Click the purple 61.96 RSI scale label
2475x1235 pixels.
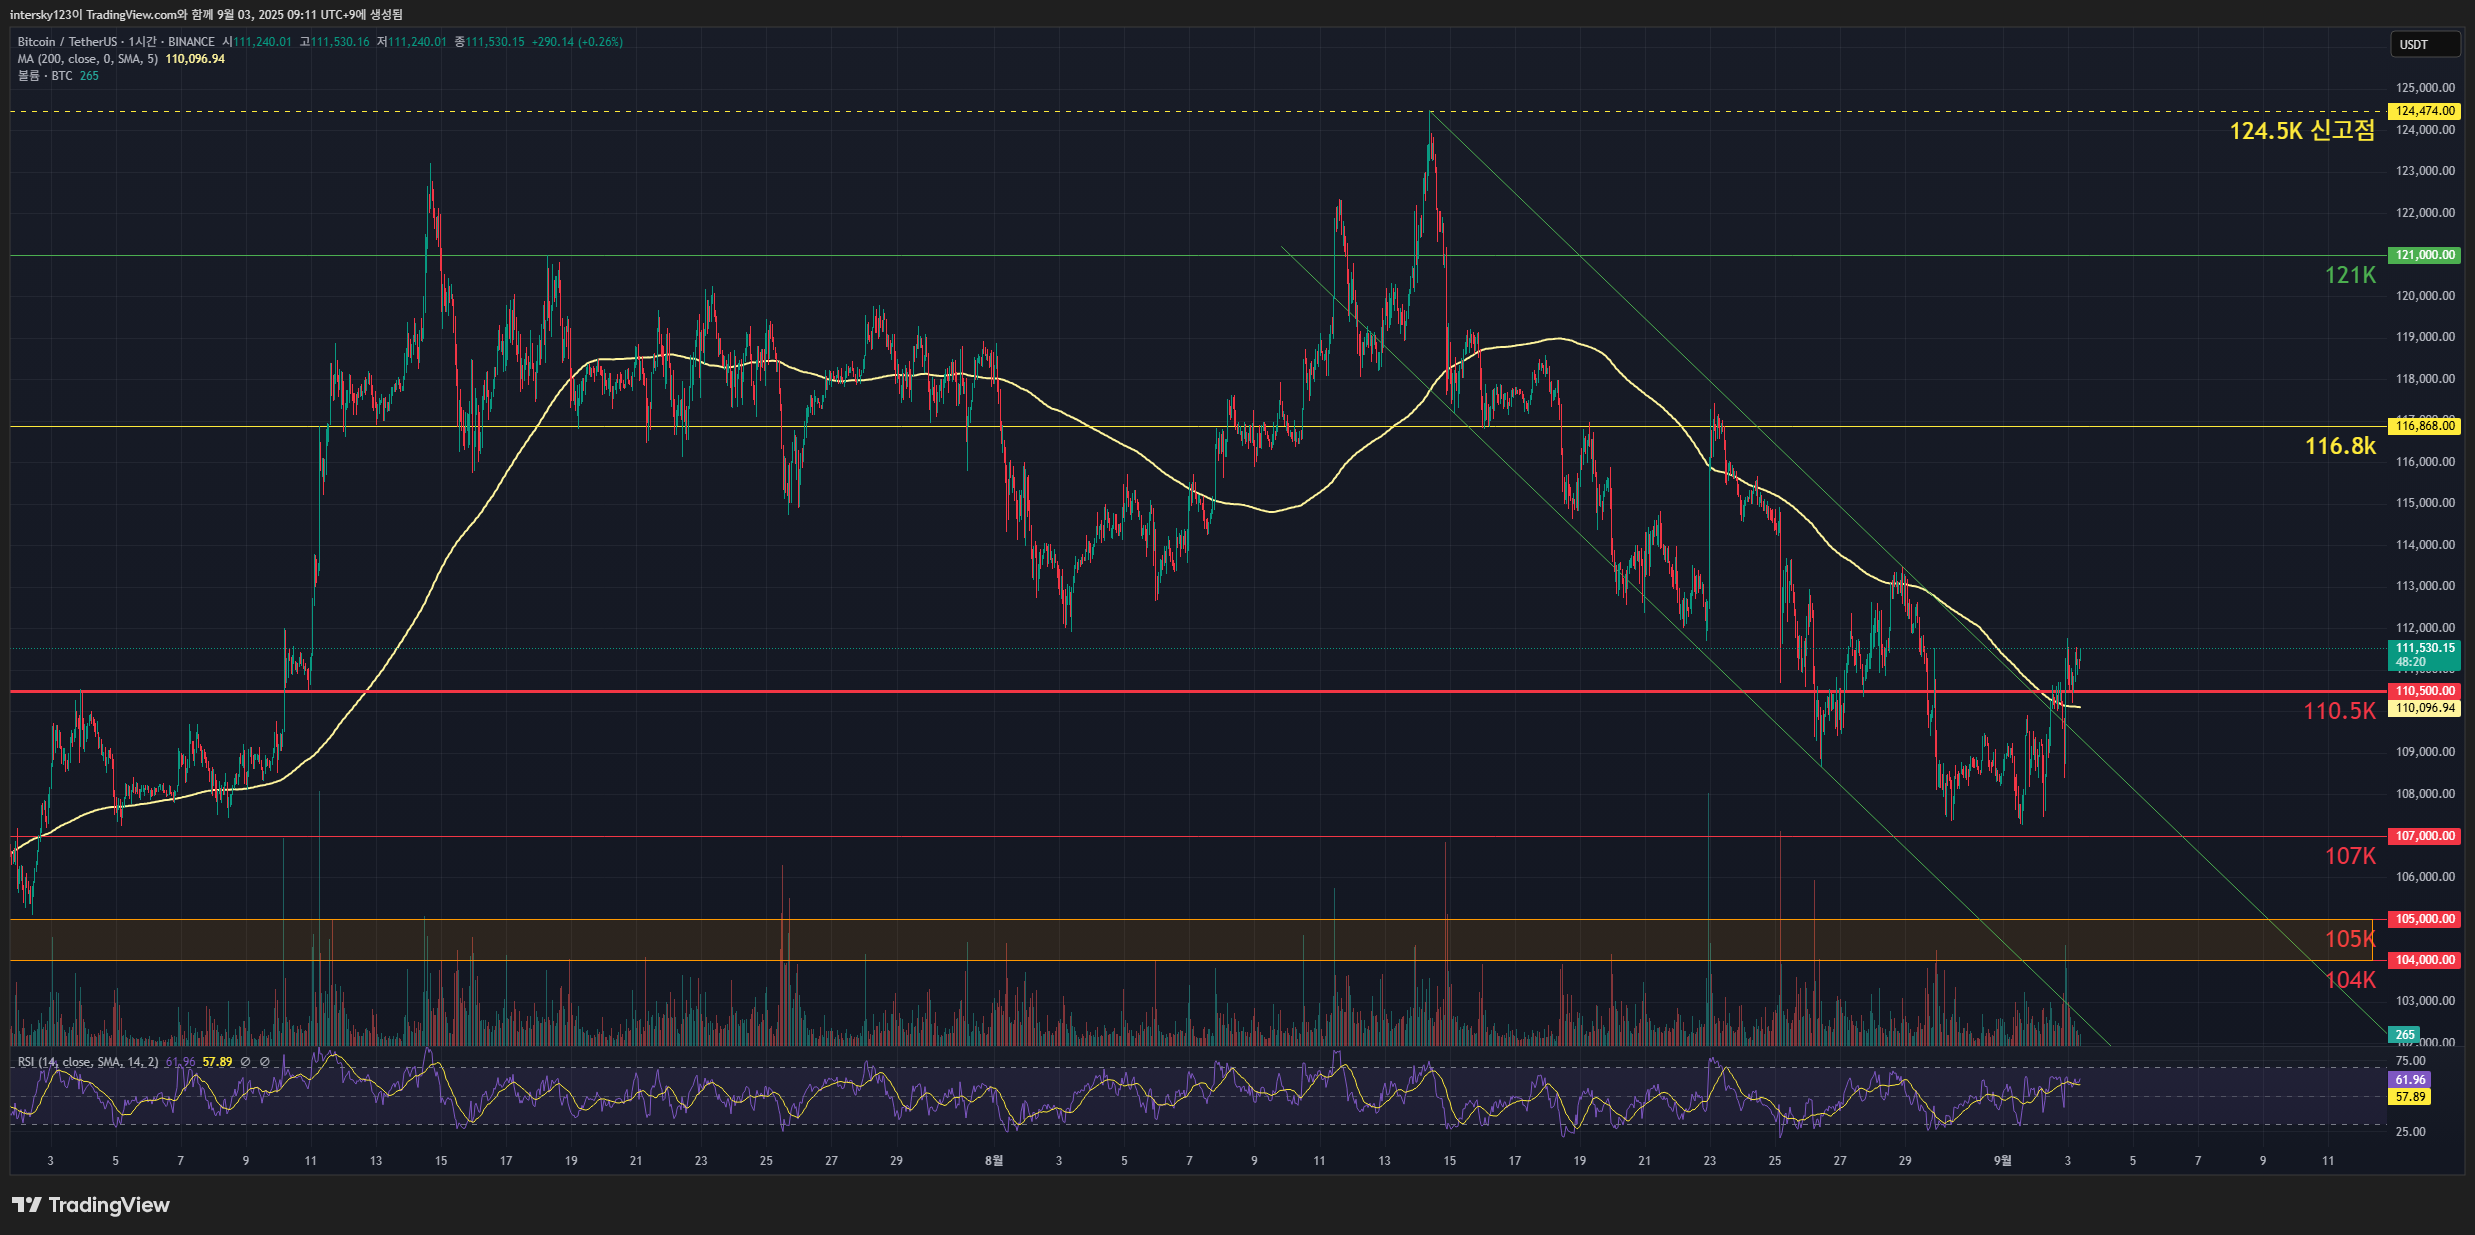(x=2410, y=1080)
